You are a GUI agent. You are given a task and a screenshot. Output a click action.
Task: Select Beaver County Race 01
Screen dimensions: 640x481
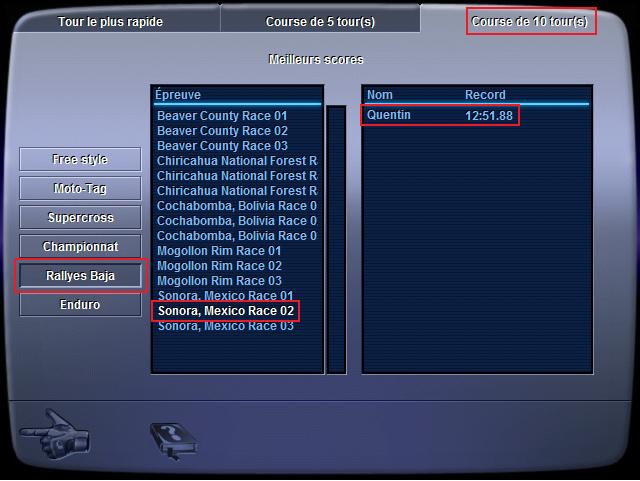[x=222, y=116]
